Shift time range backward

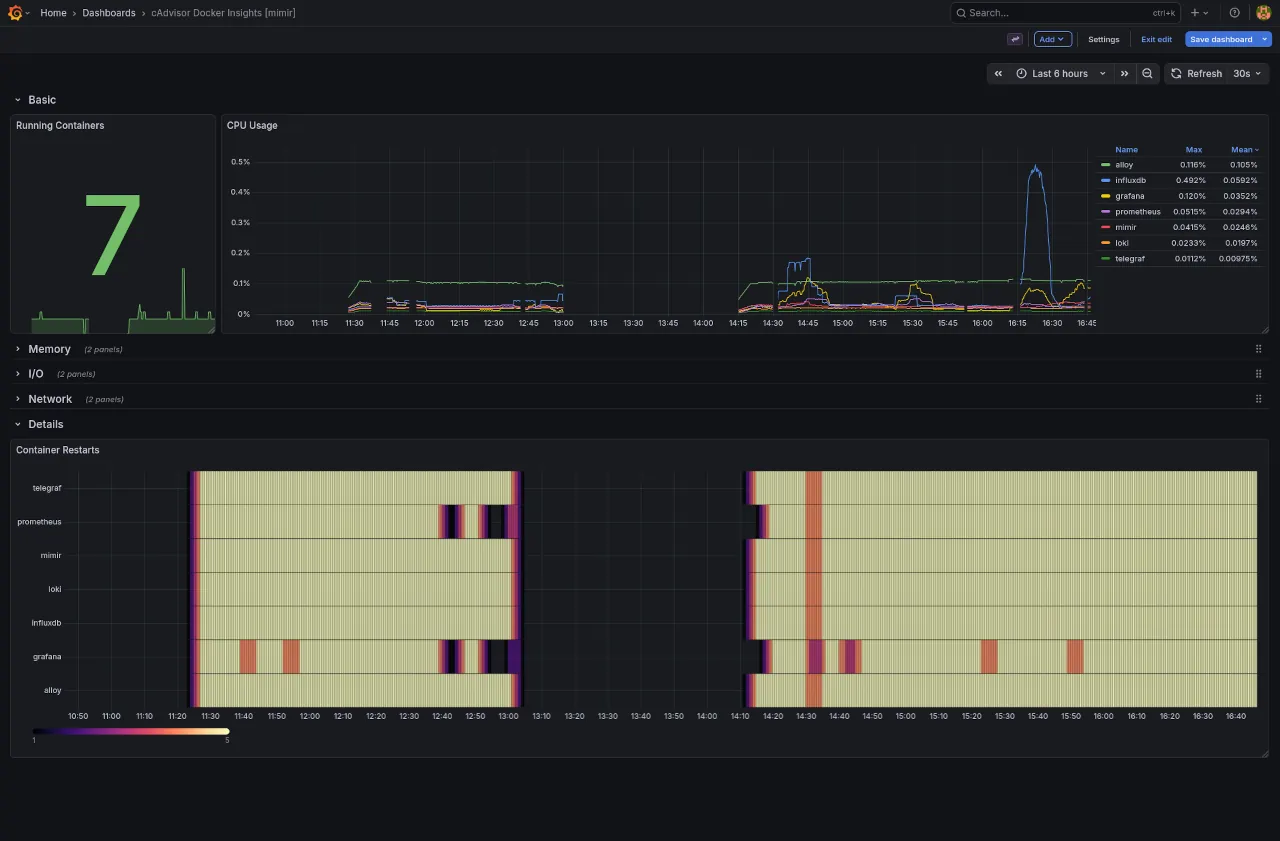point(998,74)
